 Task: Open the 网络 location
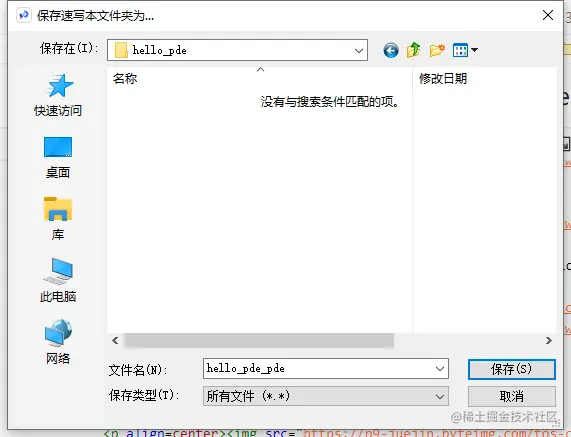click(58, 342)
